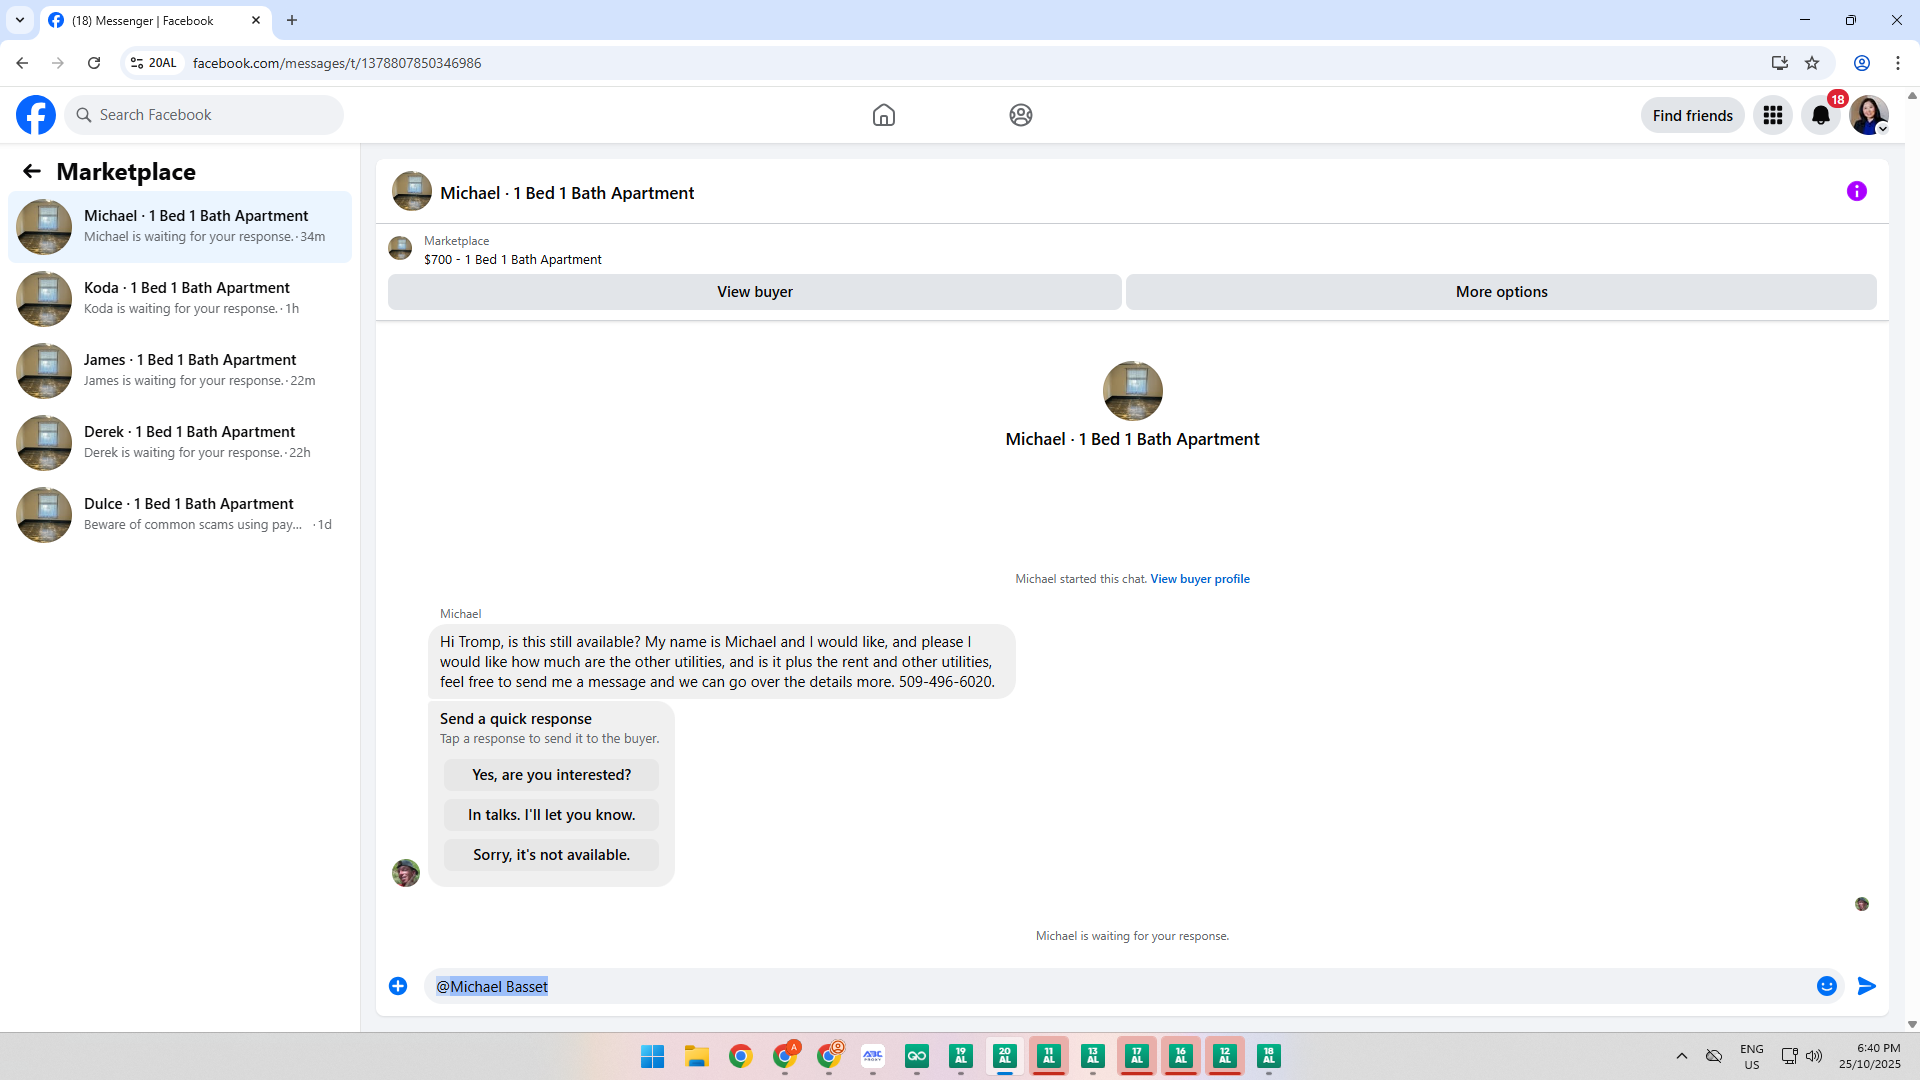The image size is (1920, 1080).
Task: Expand the account profile picture menu
Action: click(1868, 115)
